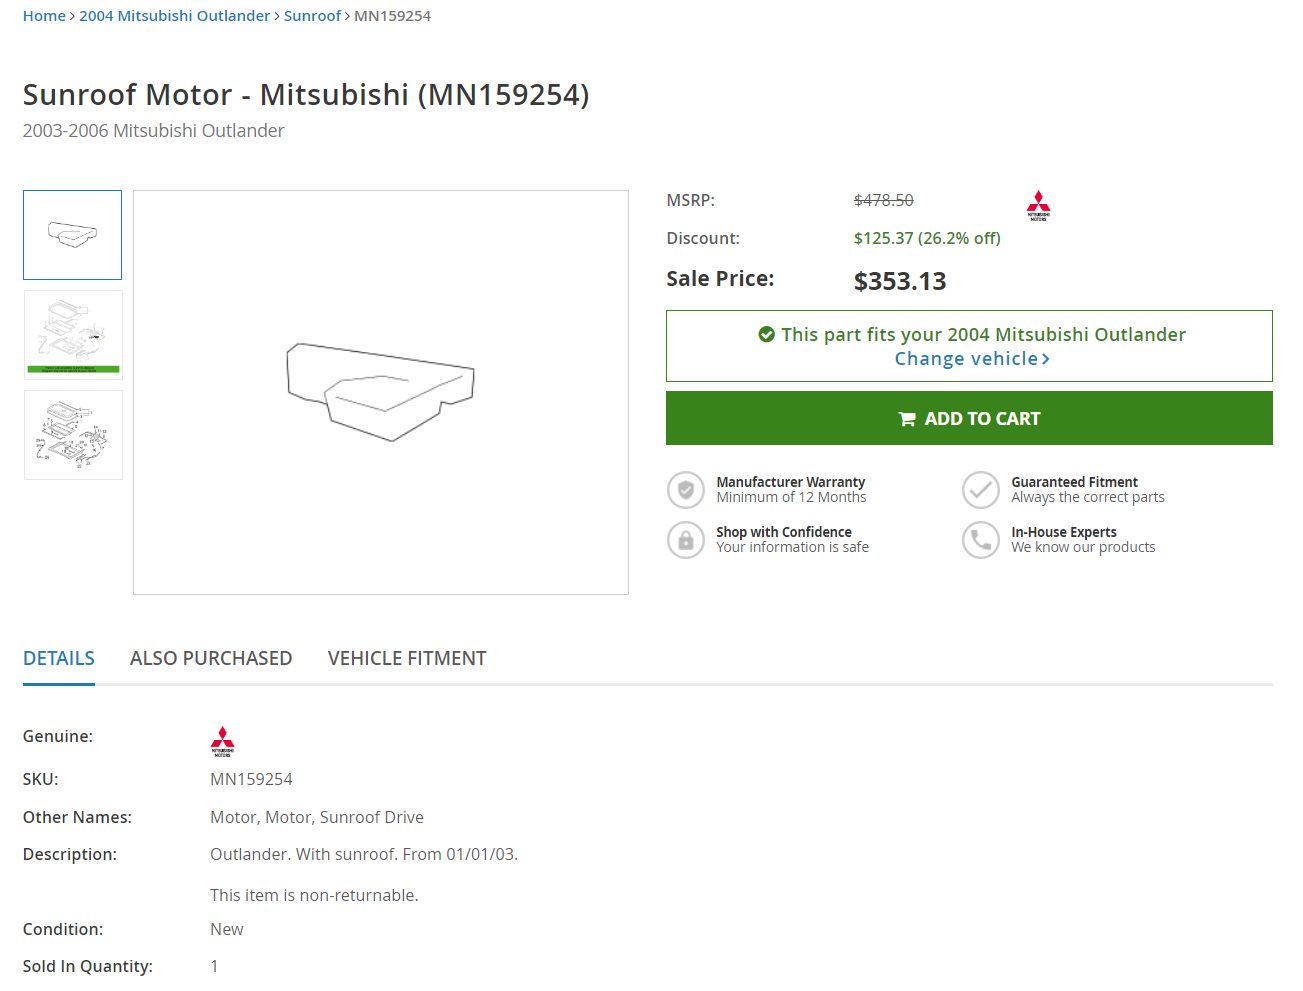Click the green fitment check icon
1303x991 pixels.
click(766, 334)
